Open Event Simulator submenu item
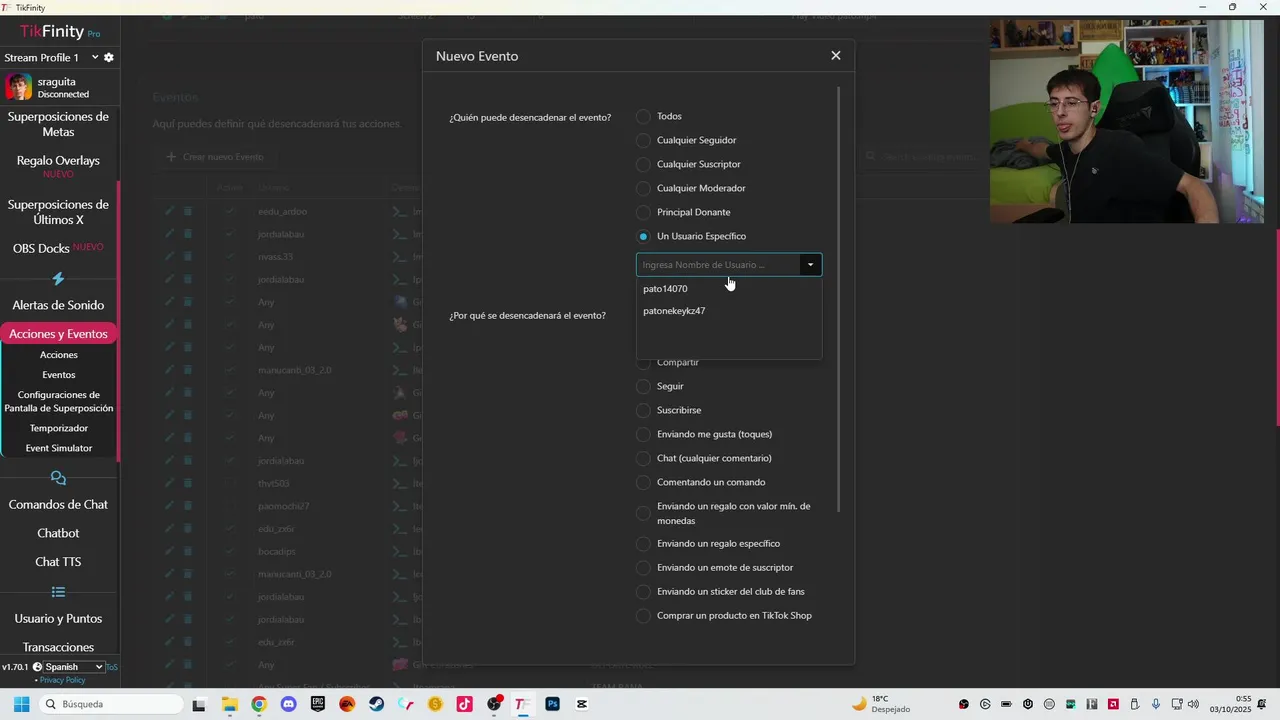 [x=58, y=448]
